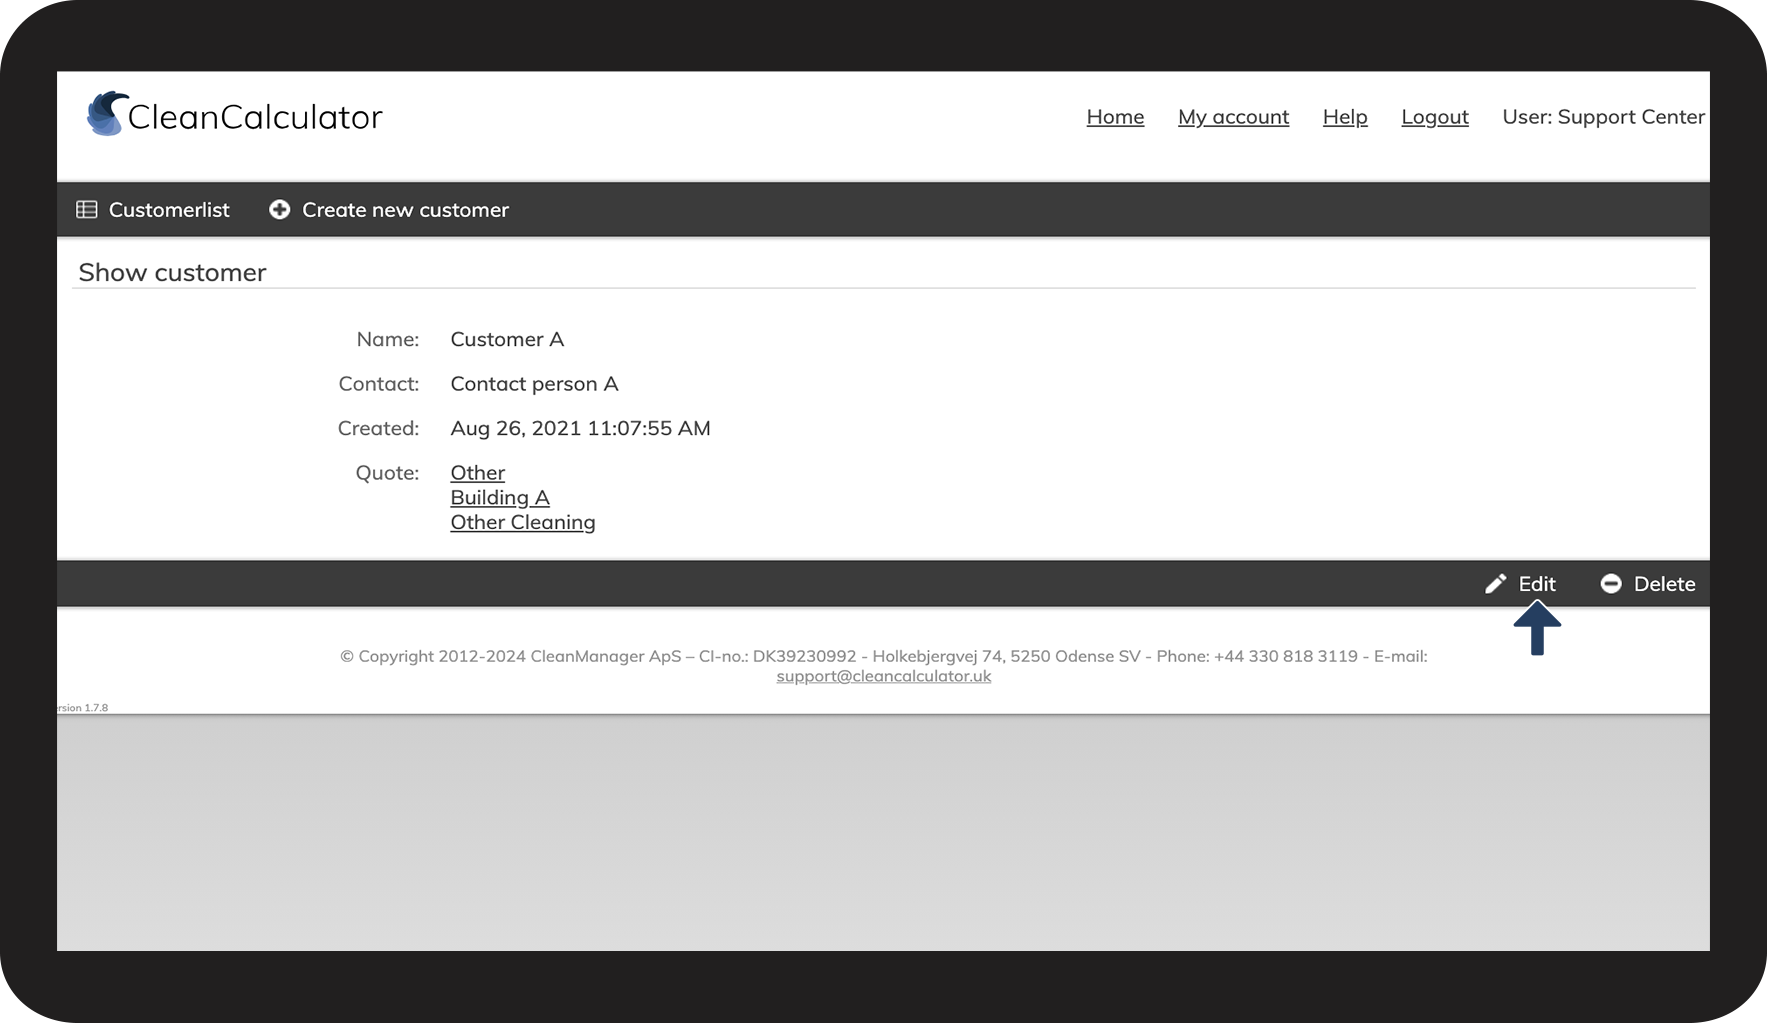Log out using the Logout link

click(x=1434, y=117)
